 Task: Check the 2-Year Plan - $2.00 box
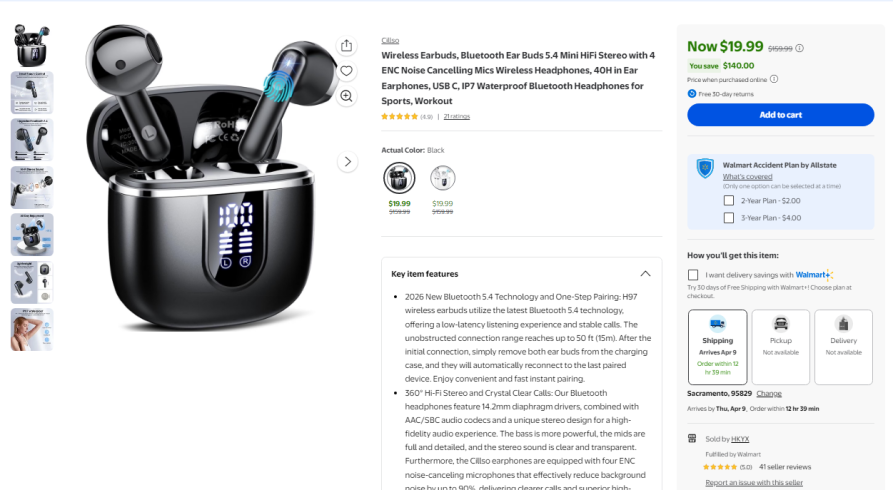pyautogui.click(x=728, y=201)
